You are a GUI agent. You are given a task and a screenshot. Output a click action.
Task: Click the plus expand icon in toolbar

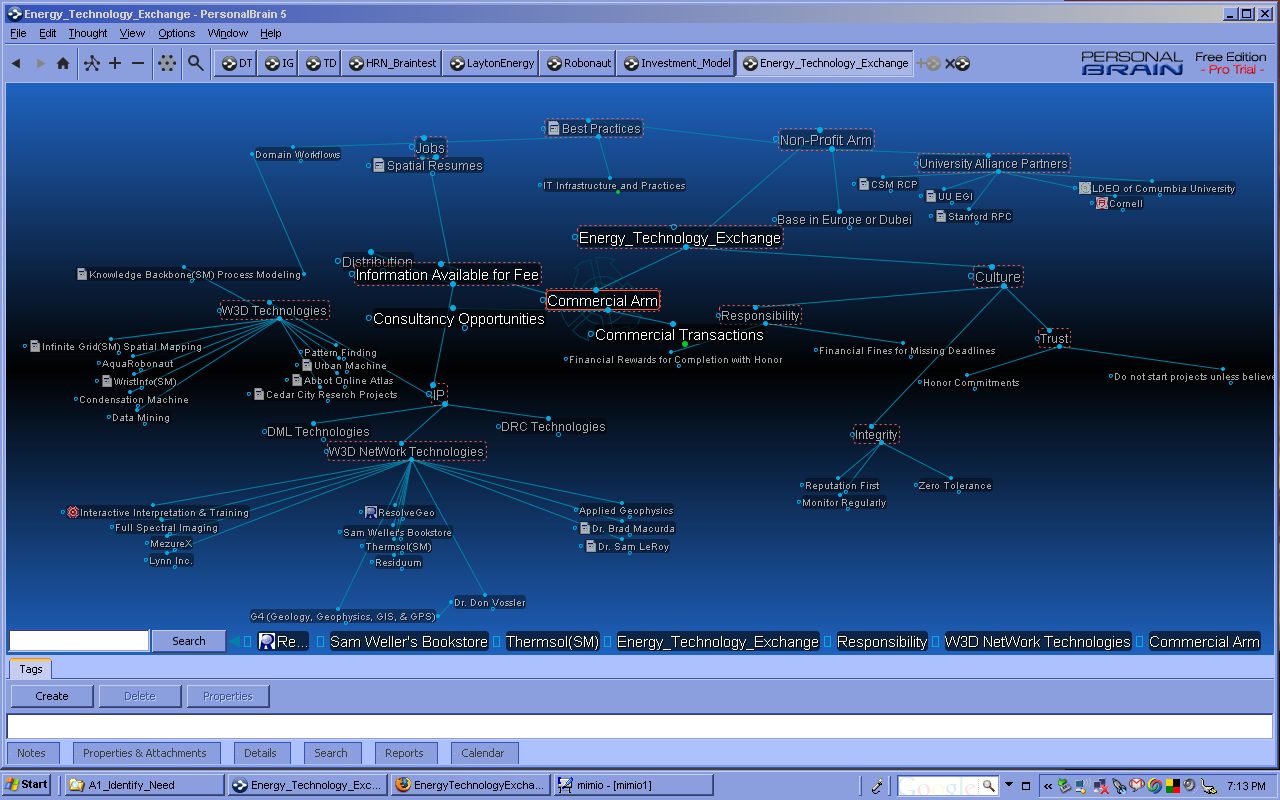(115, 63)
